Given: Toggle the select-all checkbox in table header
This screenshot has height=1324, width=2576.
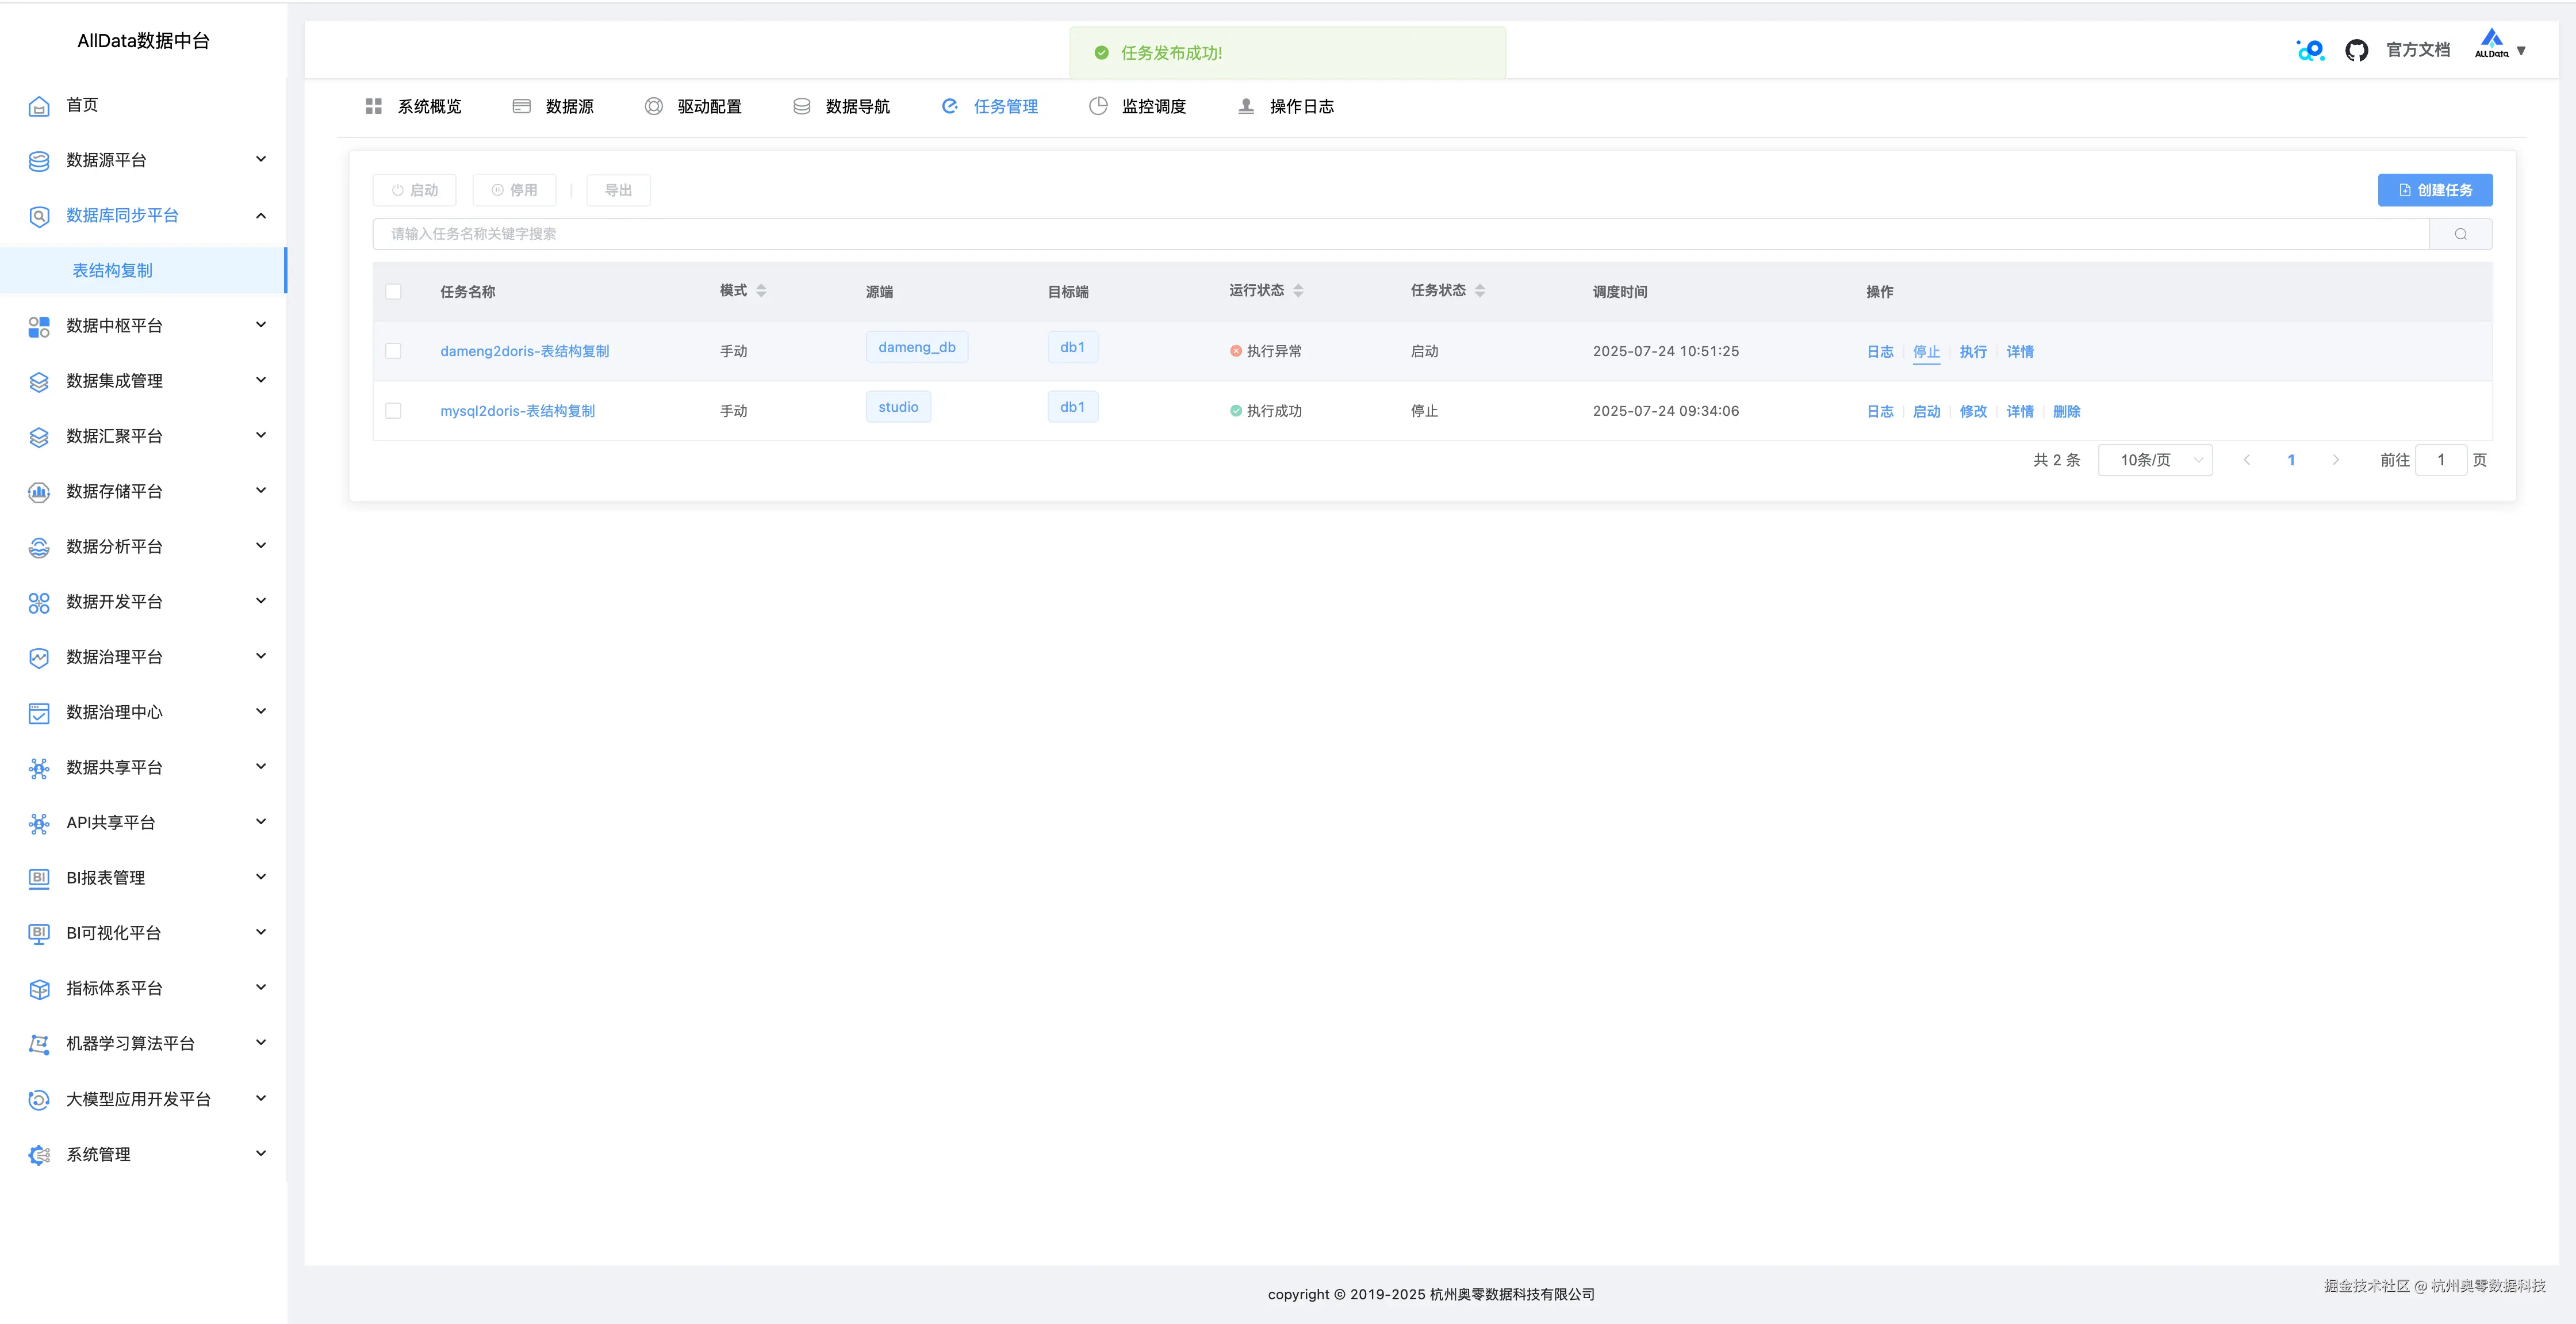Looking at the screenshot, I should (x=393, y=292).
